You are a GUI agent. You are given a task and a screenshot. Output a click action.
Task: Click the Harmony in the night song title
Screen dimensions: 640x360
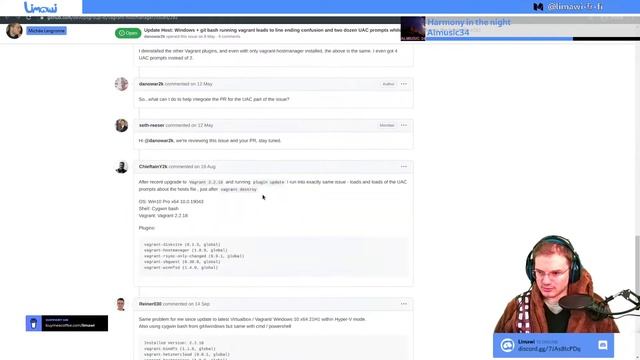tap(469, 22)
